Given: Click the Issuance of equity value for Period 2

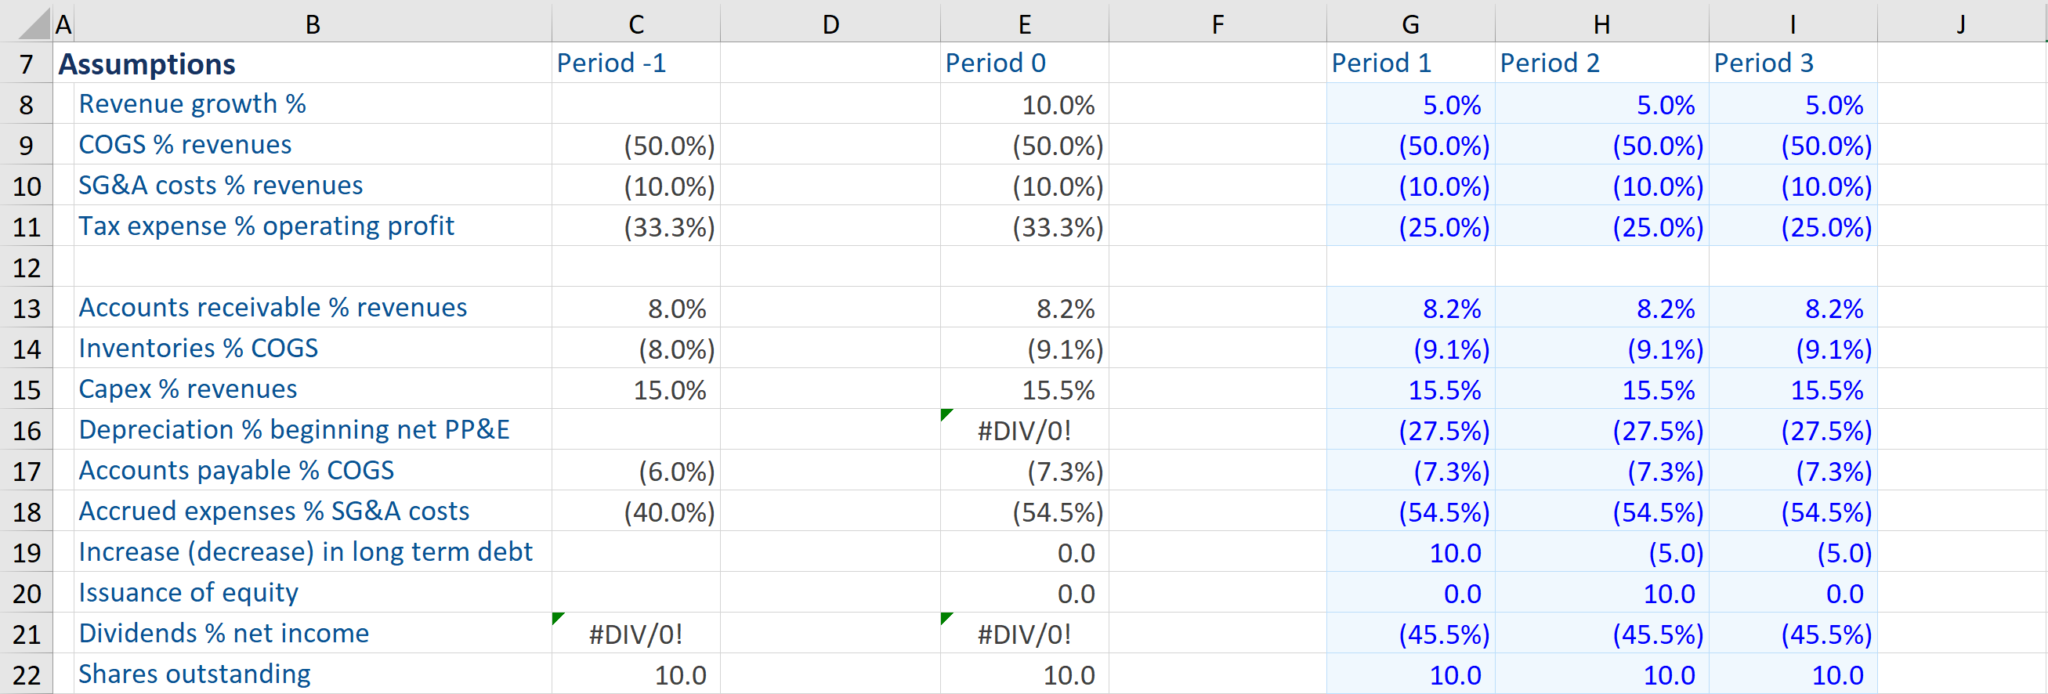Looking at the screenshot, I should tap(1600, 593).
